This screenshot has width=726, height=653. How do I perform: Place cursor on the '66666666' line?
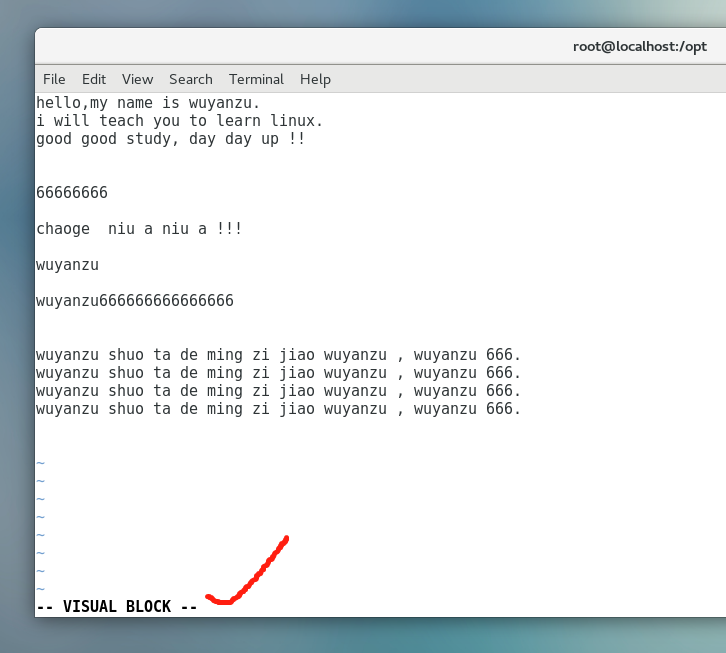click(72, 192)
